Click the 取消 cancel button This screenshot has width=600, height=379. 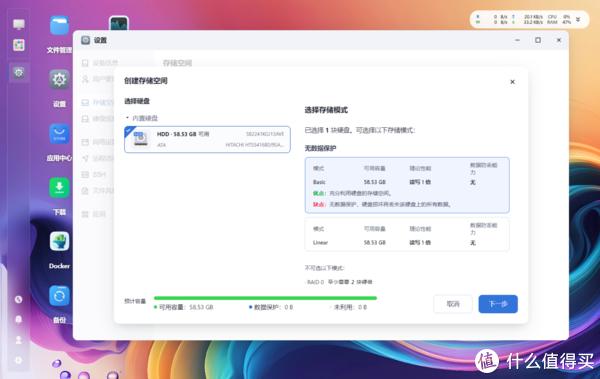coord(453,304)
